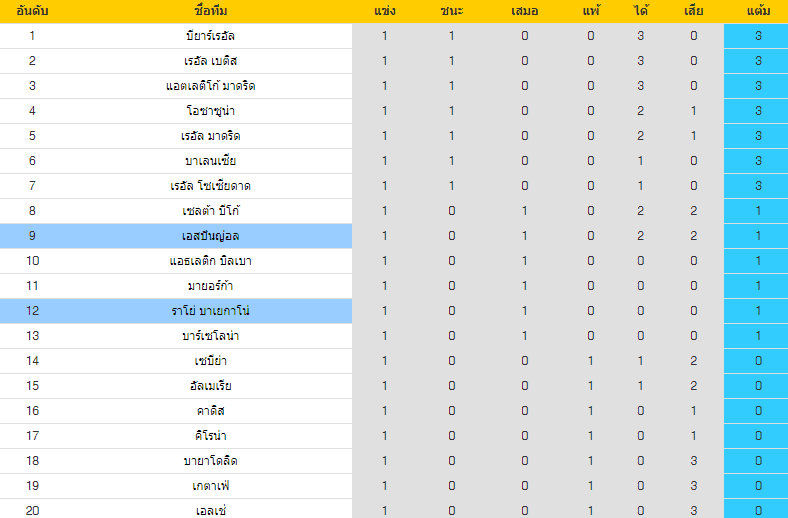The width and height of the screenshot is (788, 518).
Task: Click goals-for cell in โอซาซูน่า row
Action: pyautogui.click(x=640, y=111)
